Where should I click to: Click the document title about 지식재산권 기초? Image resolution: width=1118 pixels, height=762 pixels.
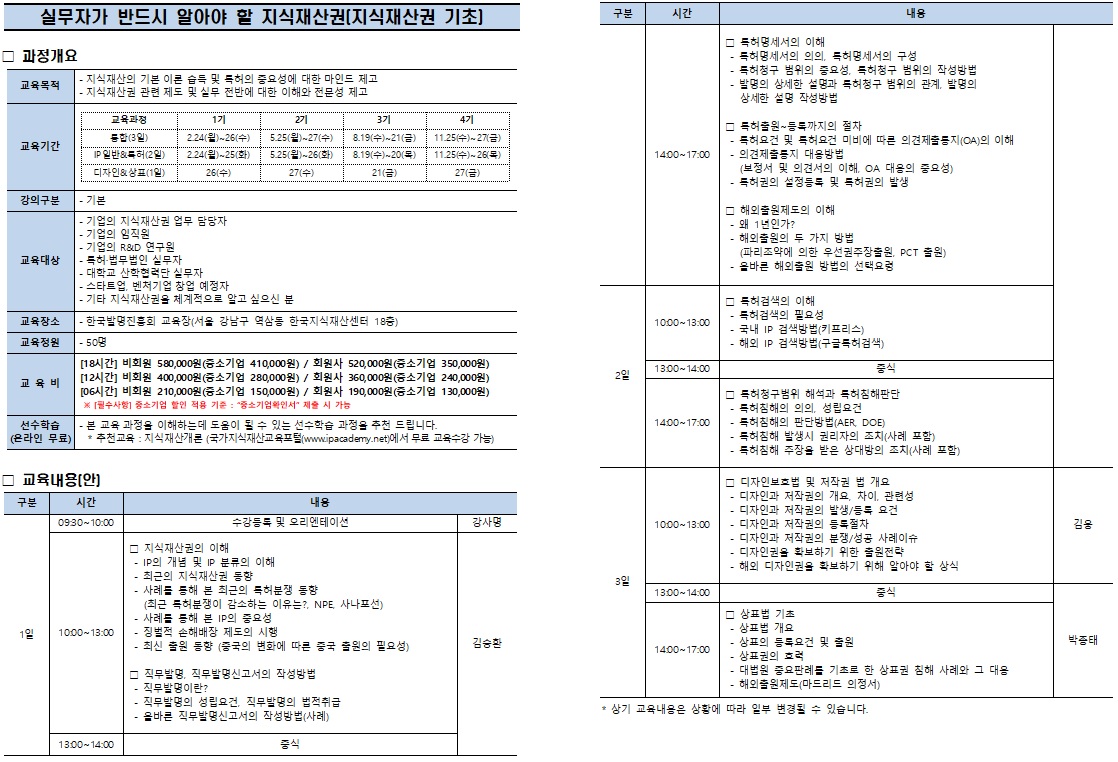click(x=261, y=18)
